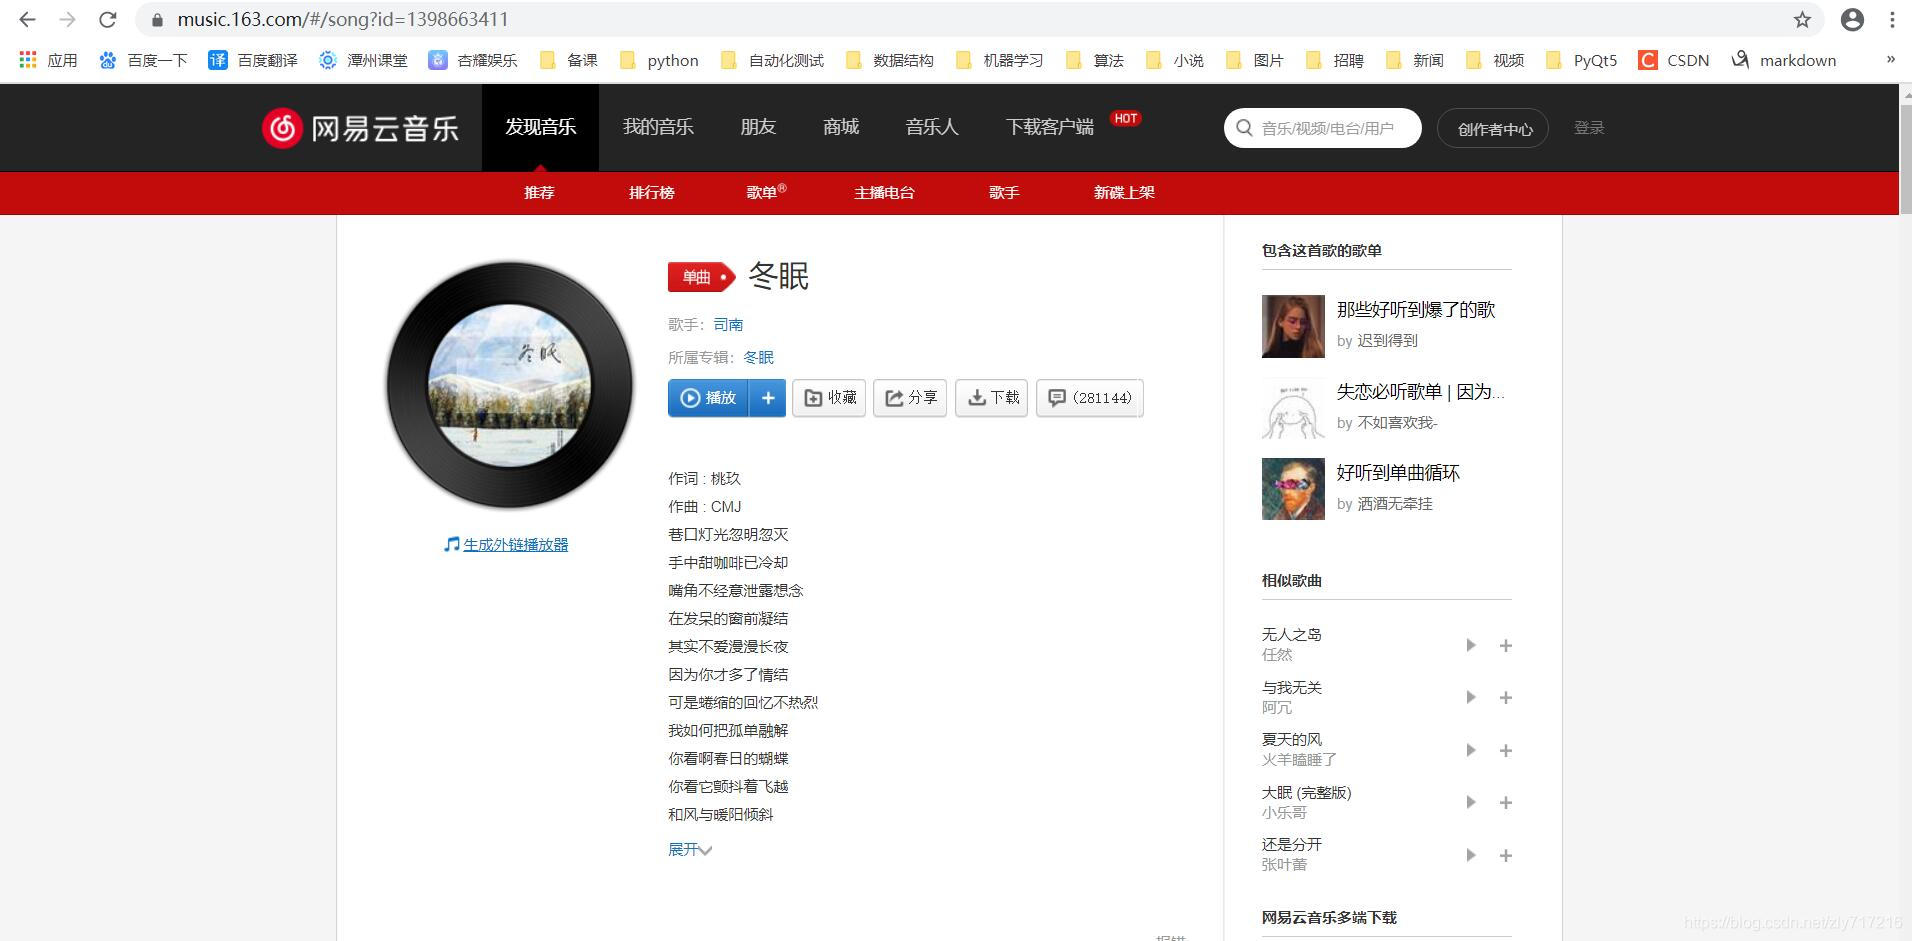This screenshot has height=941, width=1912.
Task: Click the 分享 (share) icon
Action: point(909,397)
